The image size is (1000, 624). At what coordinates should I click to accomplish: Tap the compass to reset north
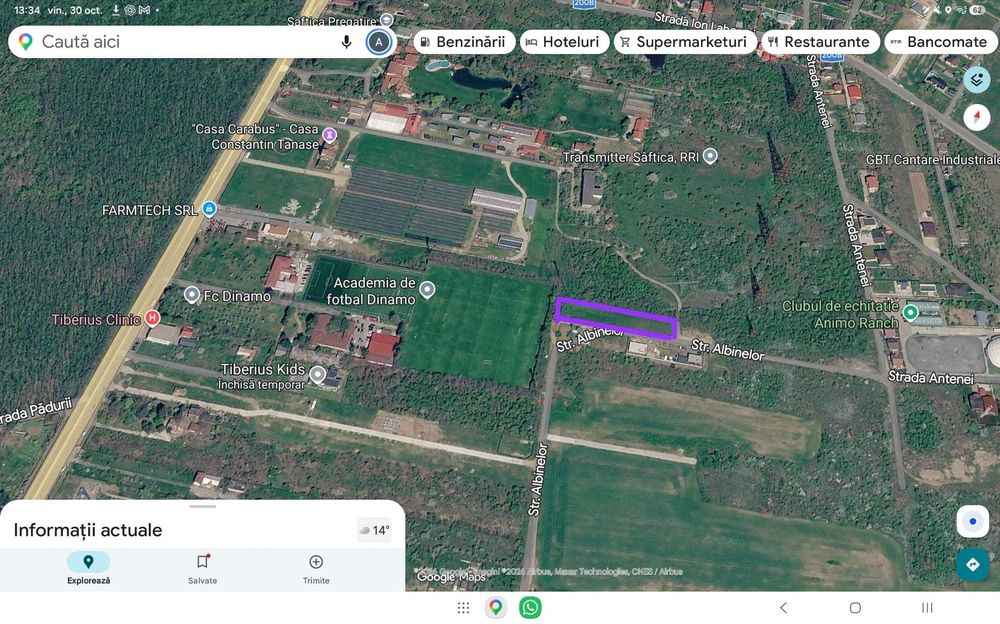(976, 118)
